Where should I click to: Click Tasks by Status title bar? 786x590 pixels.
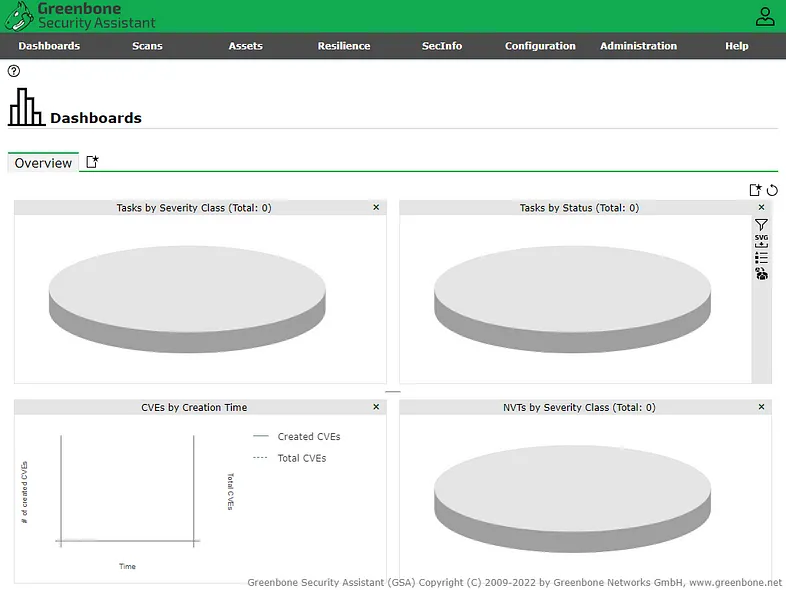pyautogui.click(x=585, y=208)
